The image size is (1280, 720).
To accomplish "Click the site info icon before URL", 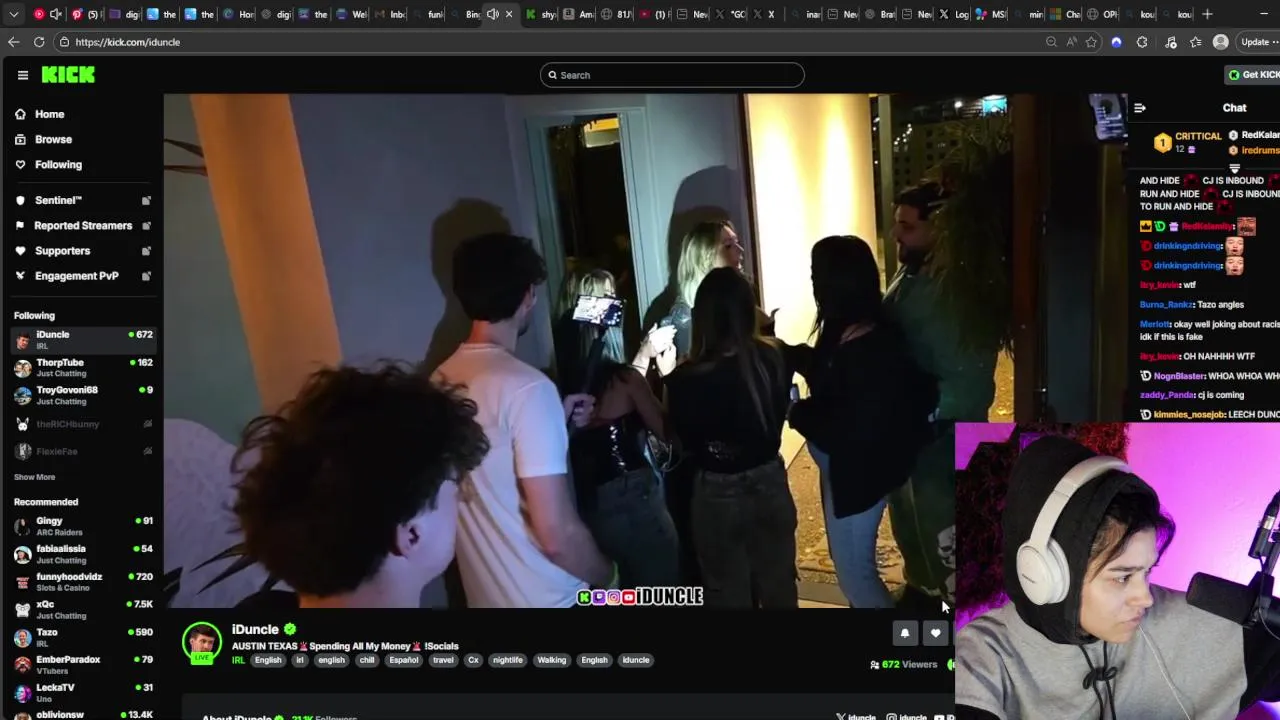I will click(x=64, y=42).
